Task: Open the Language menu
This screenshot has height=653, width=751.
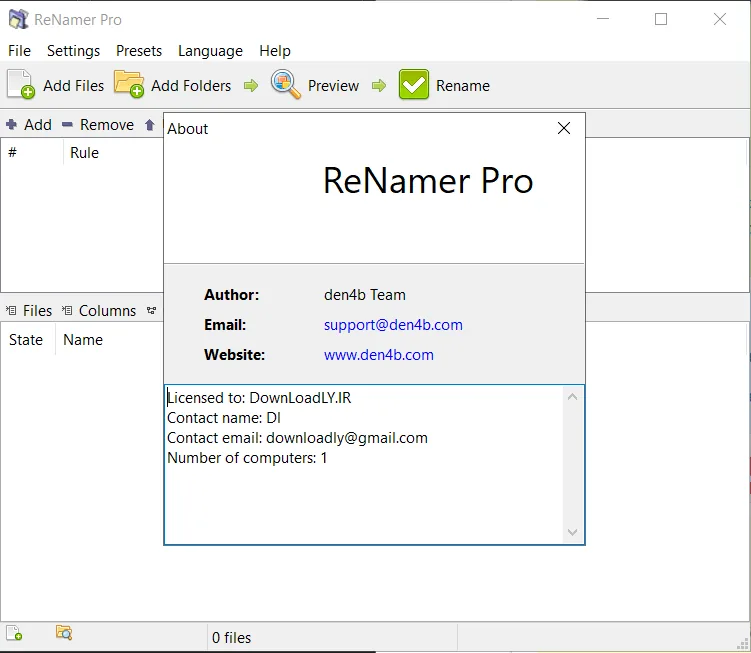Action: 210,51
